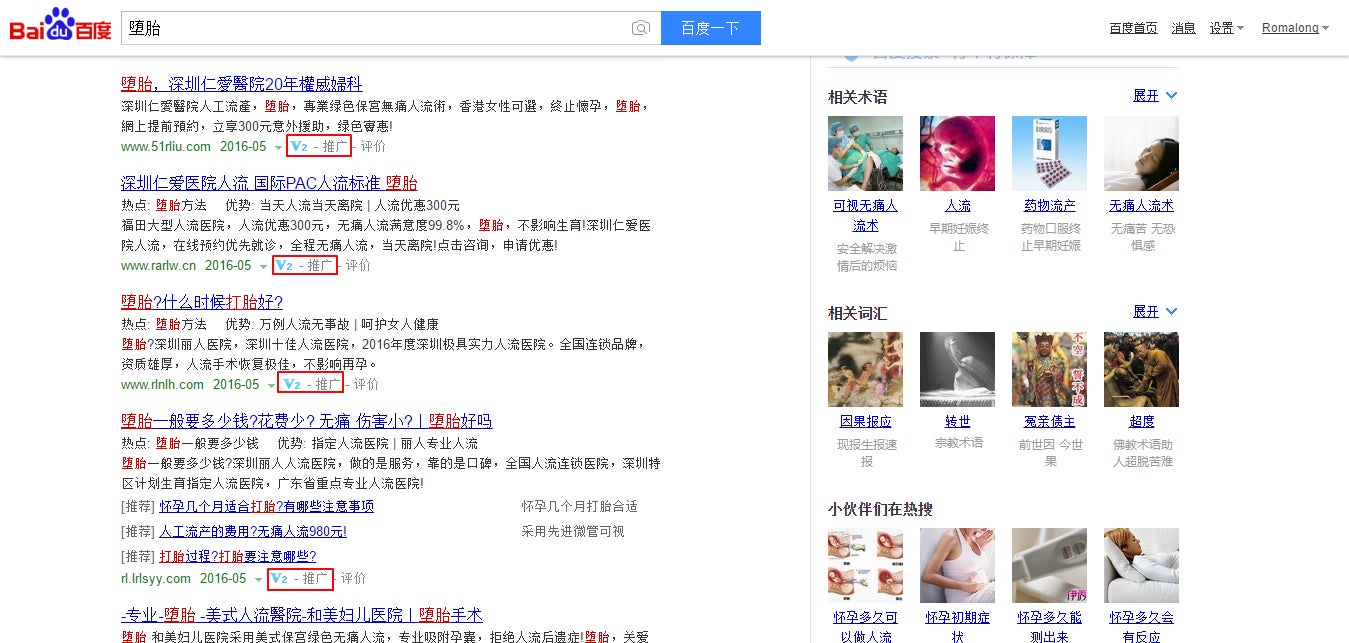Open sublink 怀孕几个月适合打胎?有哪些注意事项
The height and width of the screenshot is (643, 1349).
tap(266, 507)
